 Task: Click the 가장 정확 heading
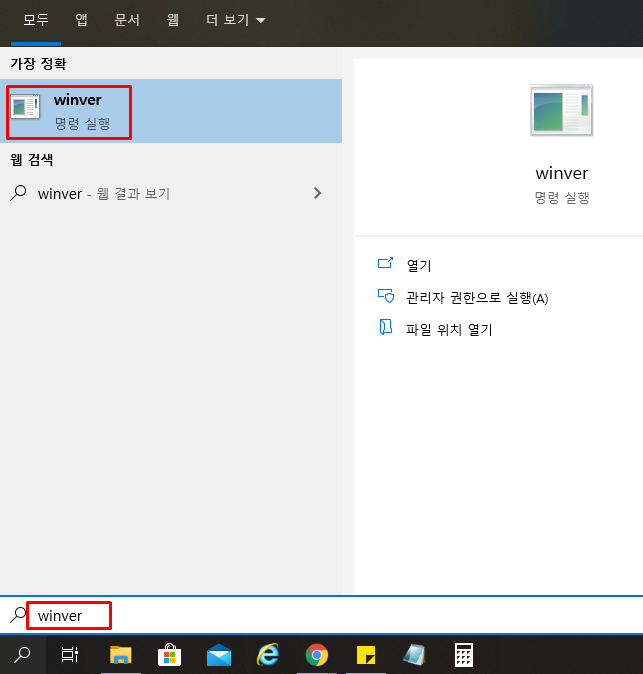coord(38,64)
